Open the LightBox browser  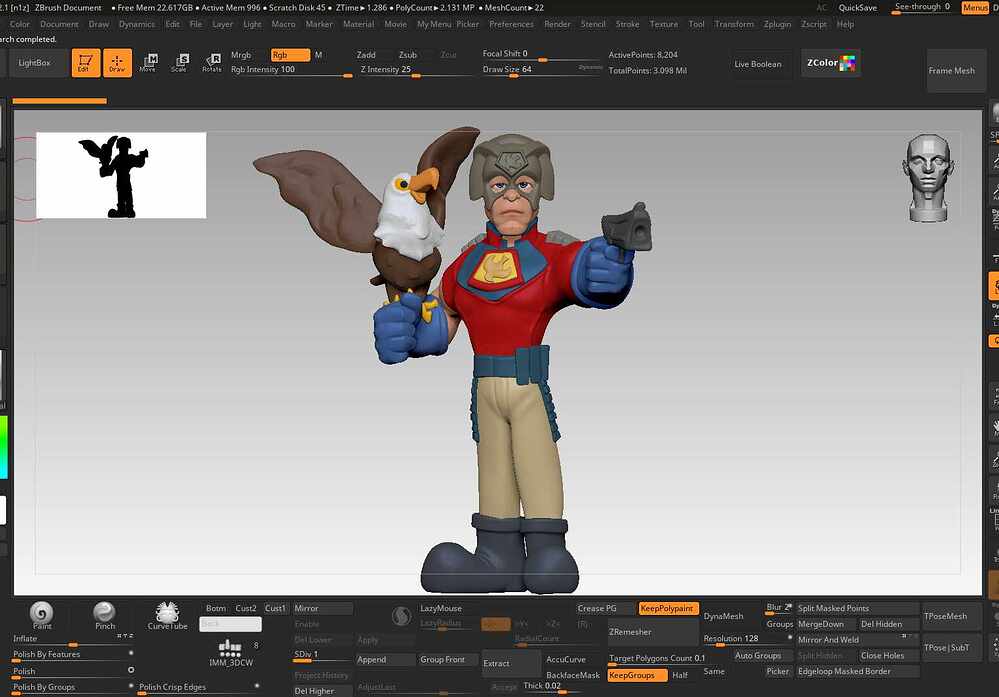pos(35,63)
